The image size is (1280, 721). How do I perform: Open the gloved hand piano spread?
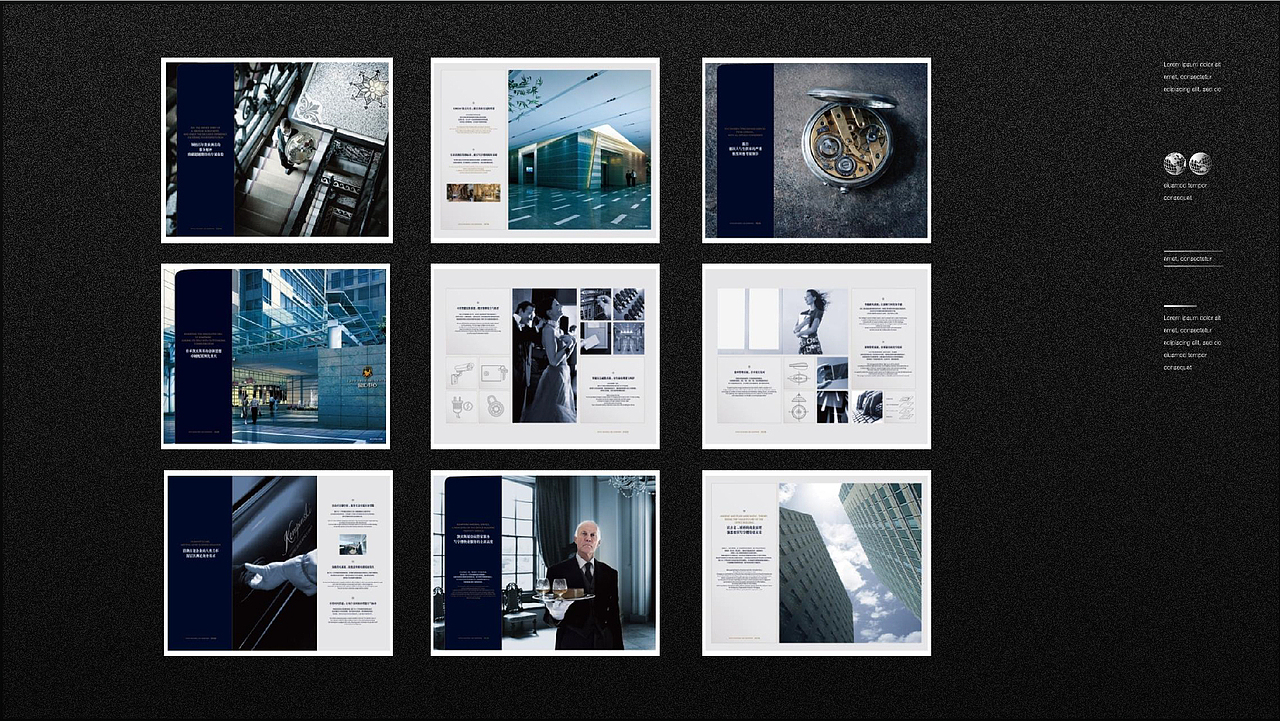click(x=278, y=563)
